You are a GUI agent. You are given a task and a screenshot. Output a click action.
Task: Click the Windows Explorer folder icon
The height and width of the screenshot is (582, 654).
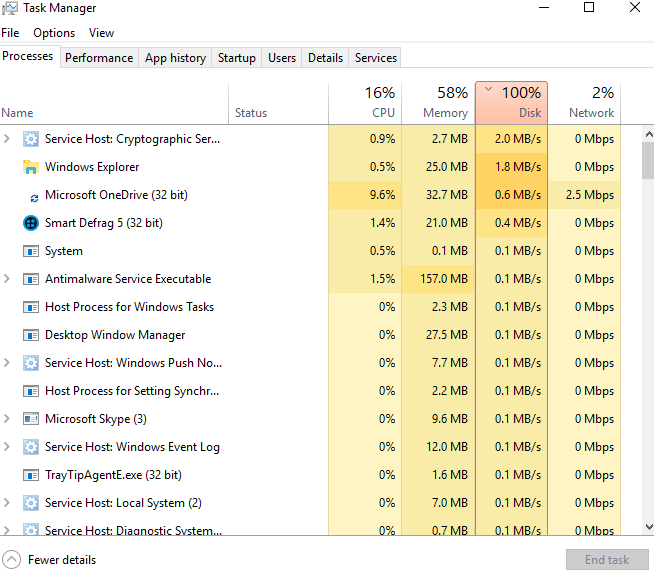(x=30, y=167)
